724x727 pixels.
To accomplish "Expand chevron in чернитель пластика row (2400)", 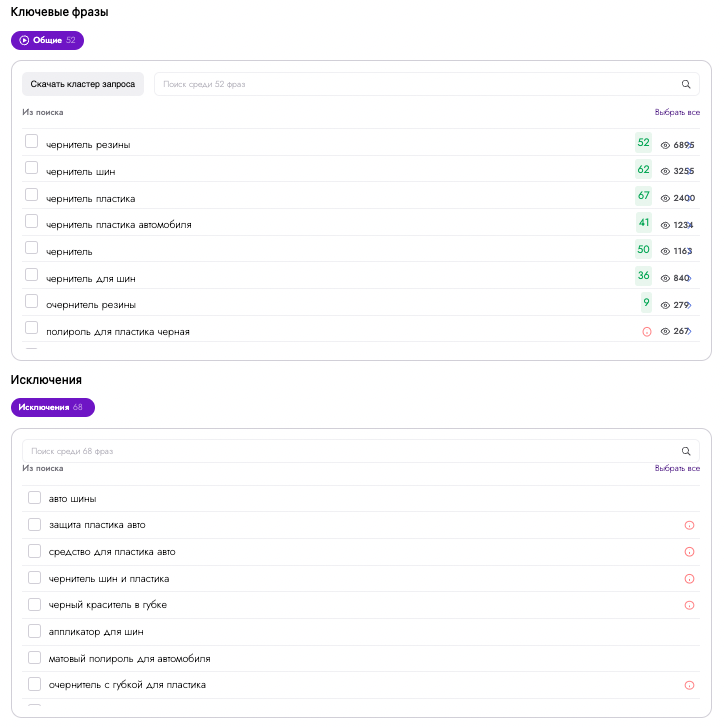I will (x=690, y=198).
